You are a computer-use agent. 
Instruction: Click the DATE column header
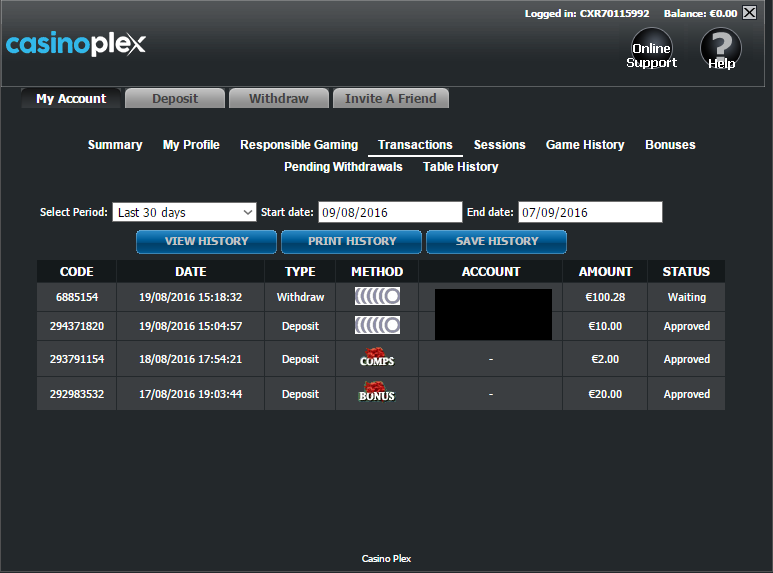click(190, 271)
